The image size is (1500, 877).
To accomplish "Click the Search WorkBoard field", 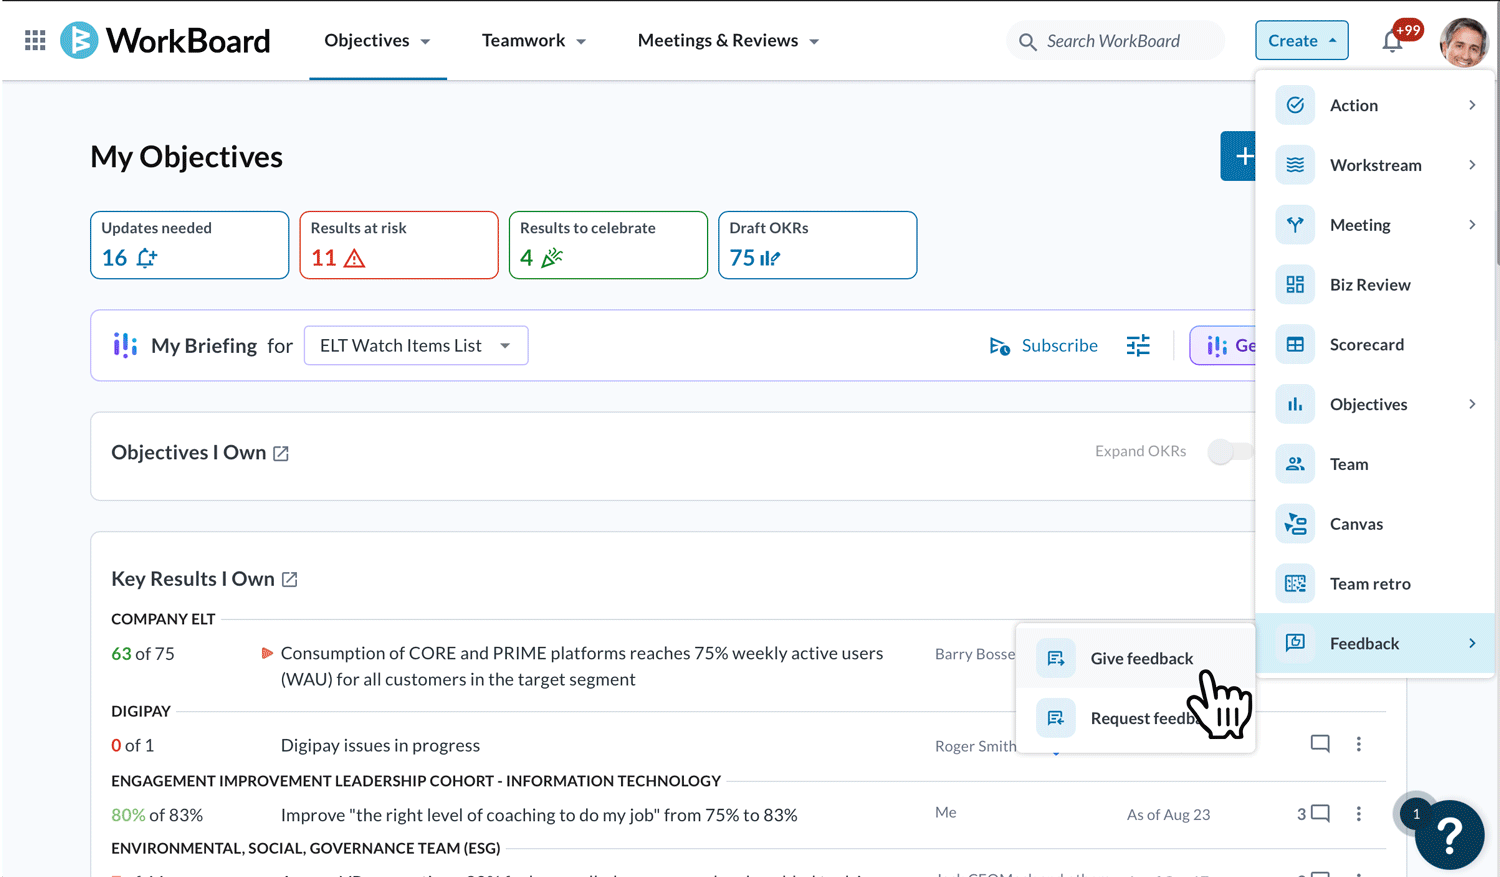I will coord(1115,41).
